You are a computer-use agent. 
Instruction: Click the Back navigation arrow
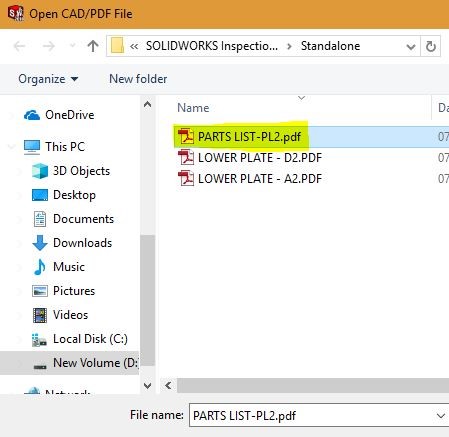(20, 46)
